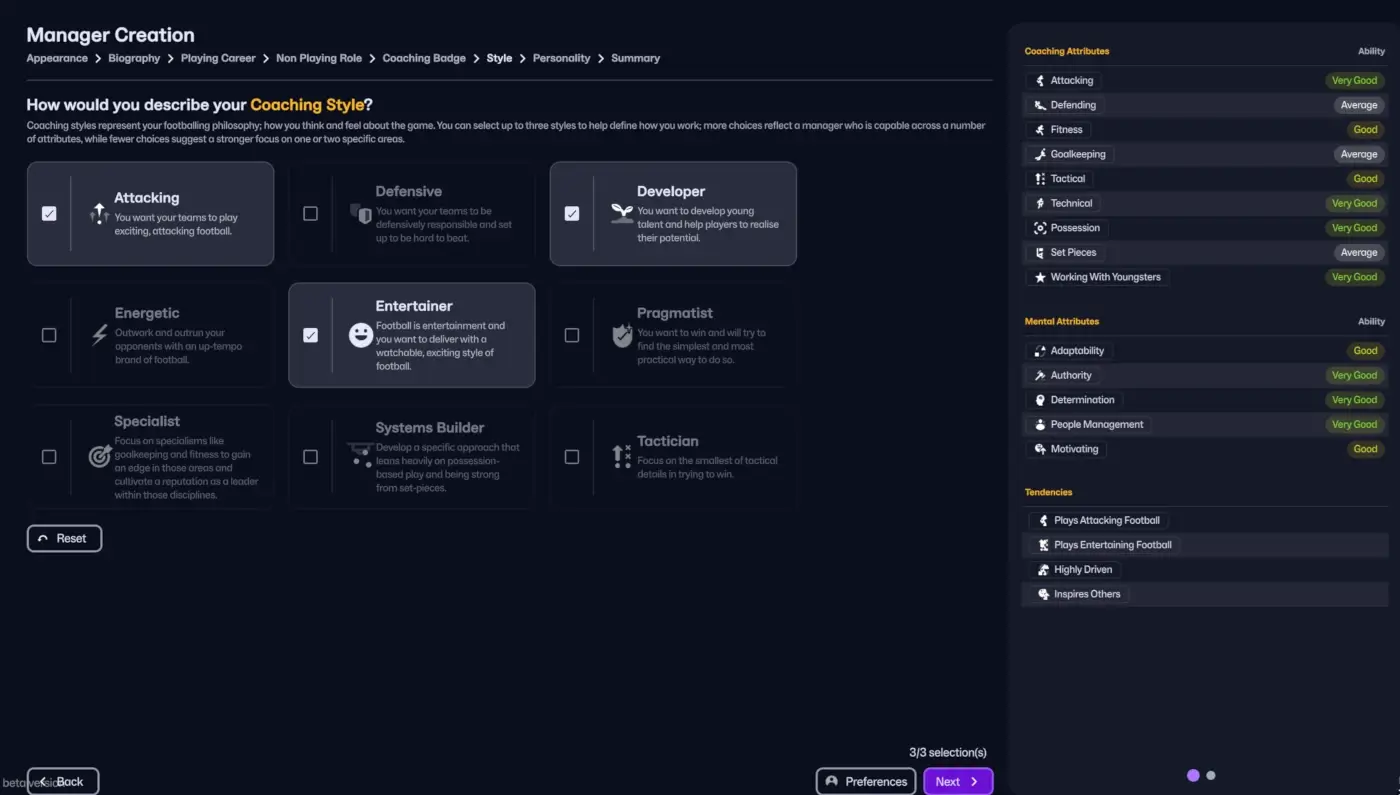Uncheck the Developer style checkbox

click(x=572, y=213)
